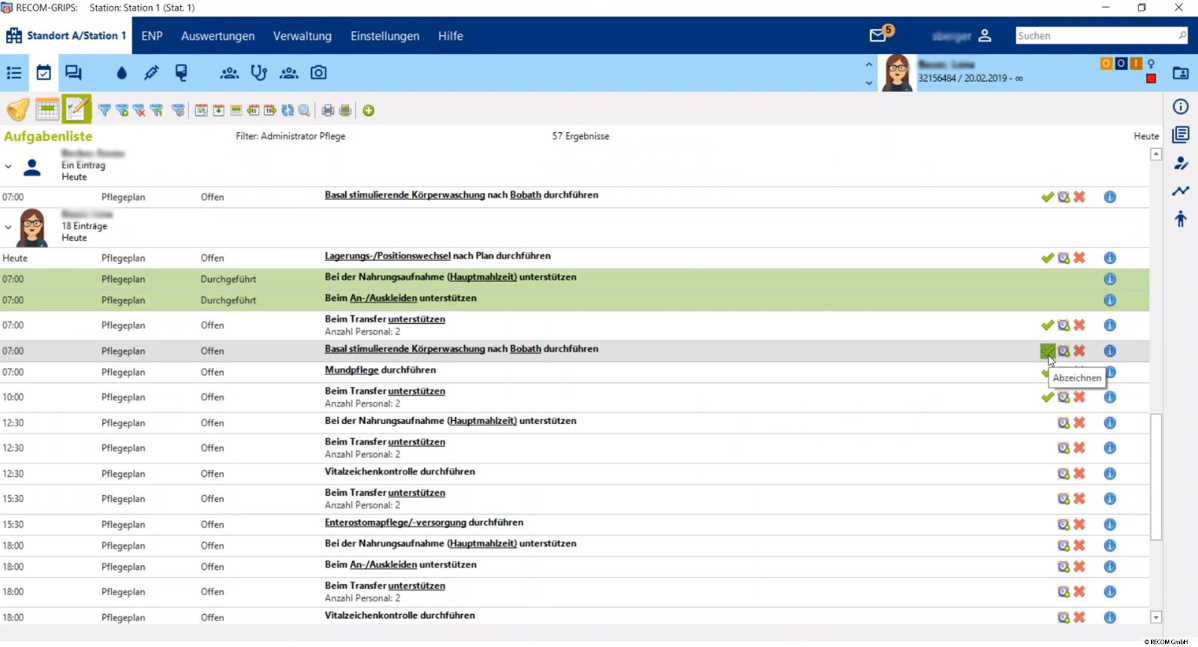The height and width of the screenshot is (647, 1198).
Task: Click the syringe injection icon
Action: click(x=151, y=73)
